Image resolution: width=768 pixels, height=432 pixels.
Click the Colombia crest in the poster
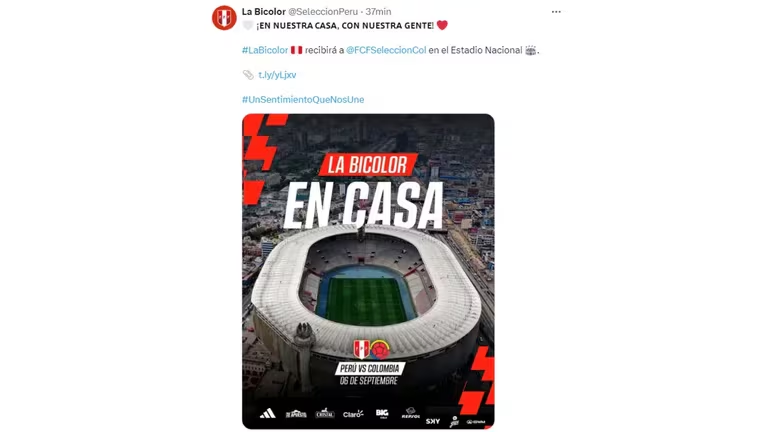tap(380, 350)
